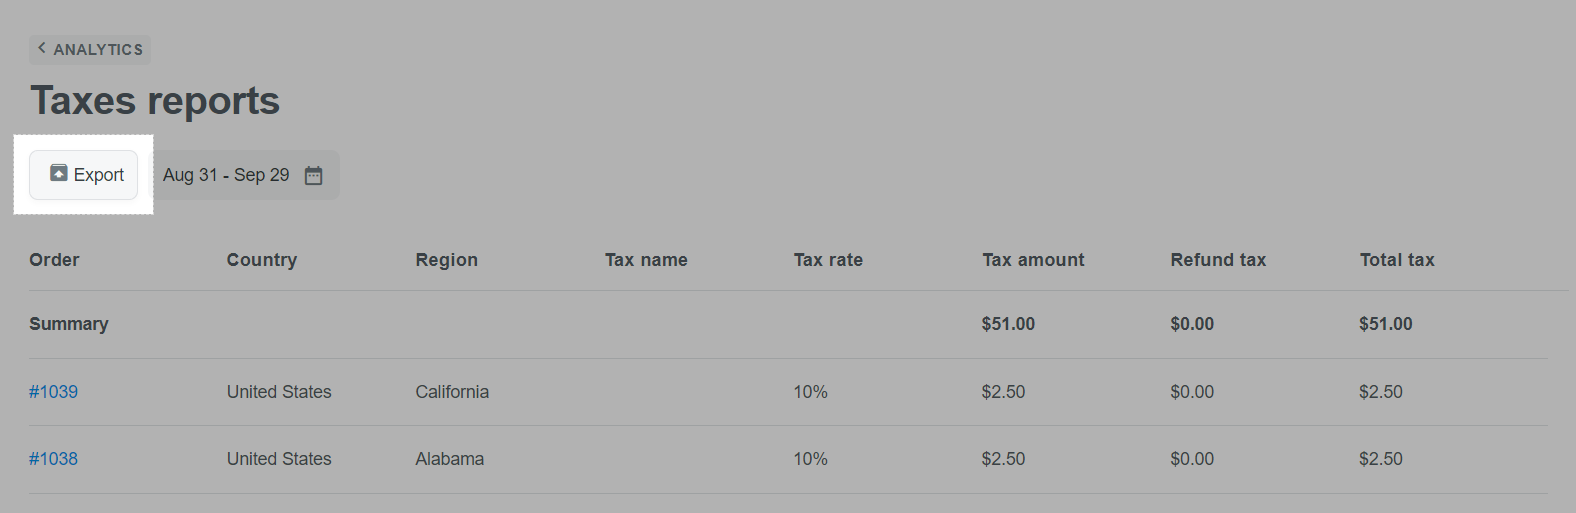The image size is (1576, 513).
Task: Select the Tax amount column header
Action: tap(1033, 260)
